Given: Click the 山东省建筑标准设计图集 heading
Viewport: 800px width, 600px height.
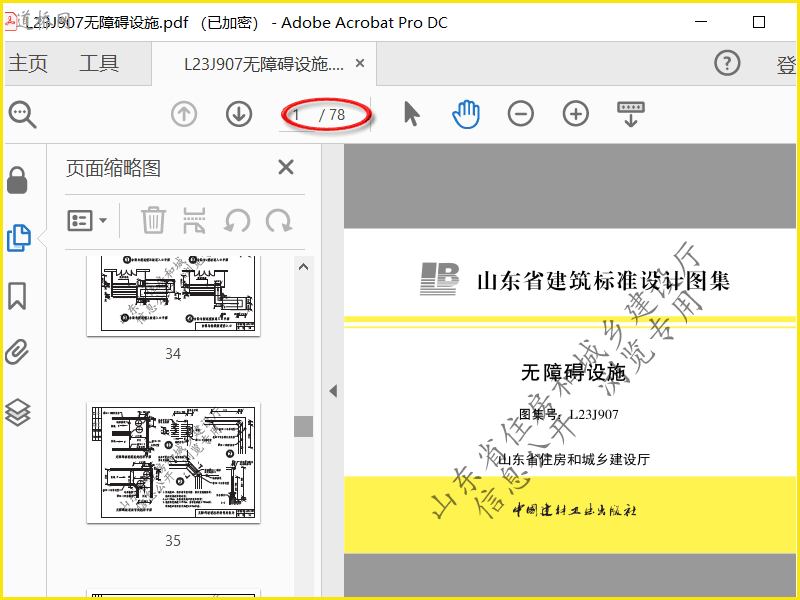Looking at the screenshot, I should (x=604, y=281).
